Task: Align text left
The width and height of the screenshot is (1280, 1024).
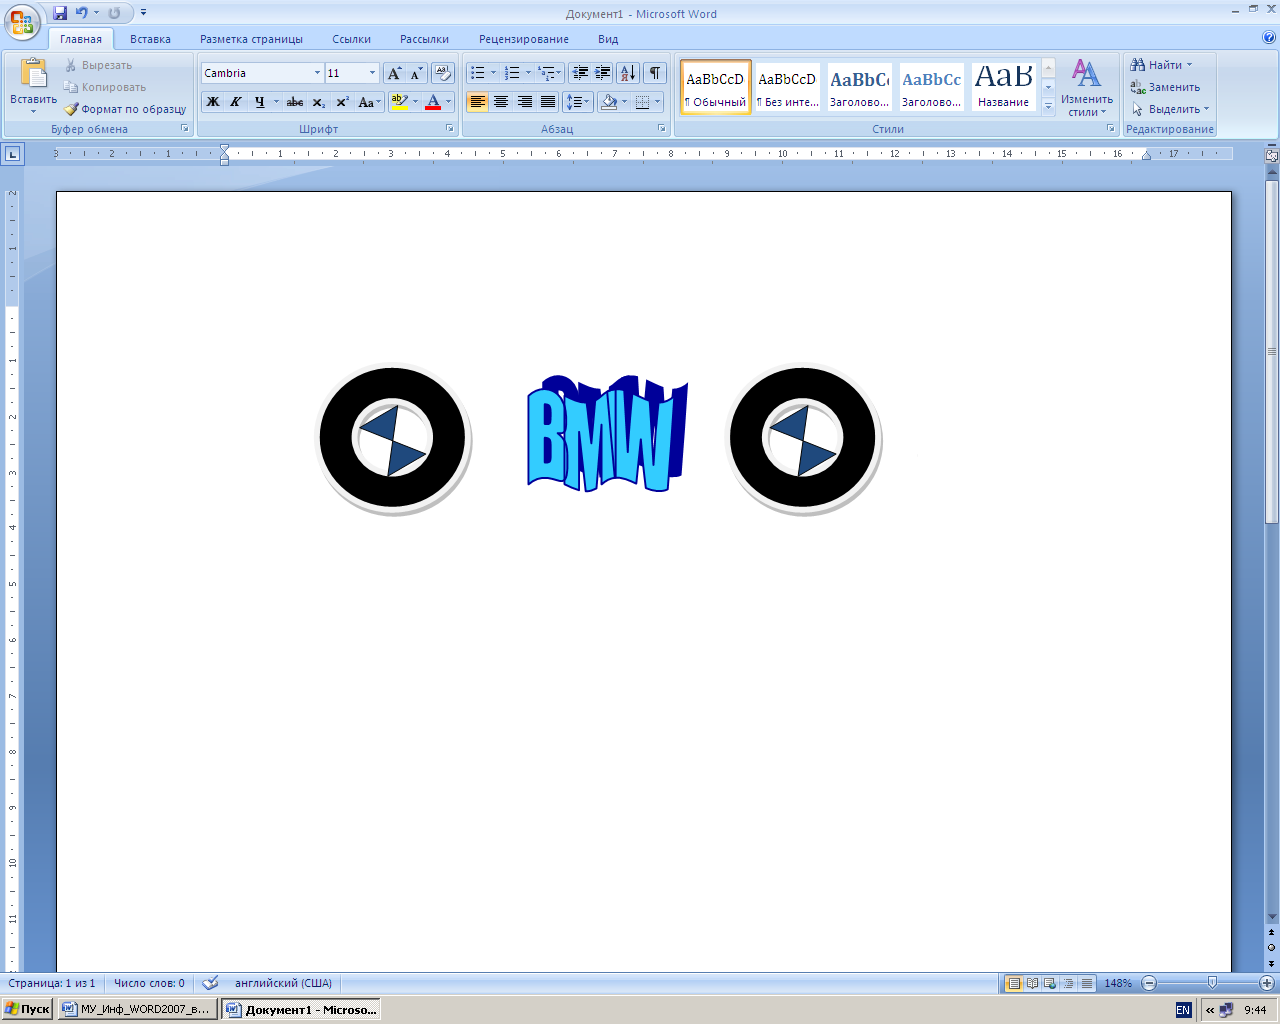Action: tap(478, 102)
